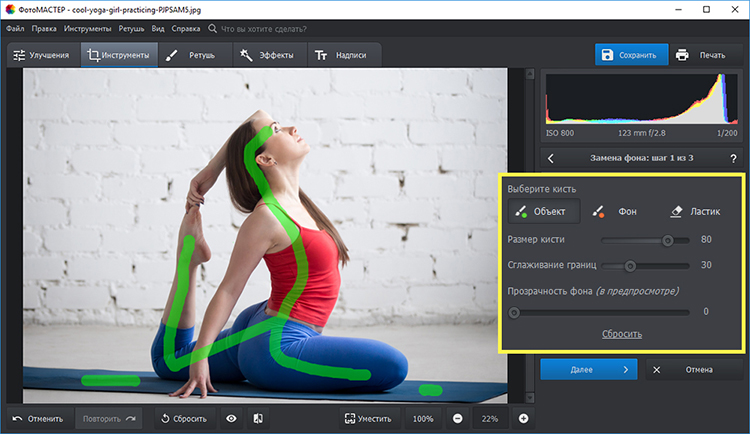Click the before/after compare icon
Screen dimensions: 750x434
(x=257, y=418)
